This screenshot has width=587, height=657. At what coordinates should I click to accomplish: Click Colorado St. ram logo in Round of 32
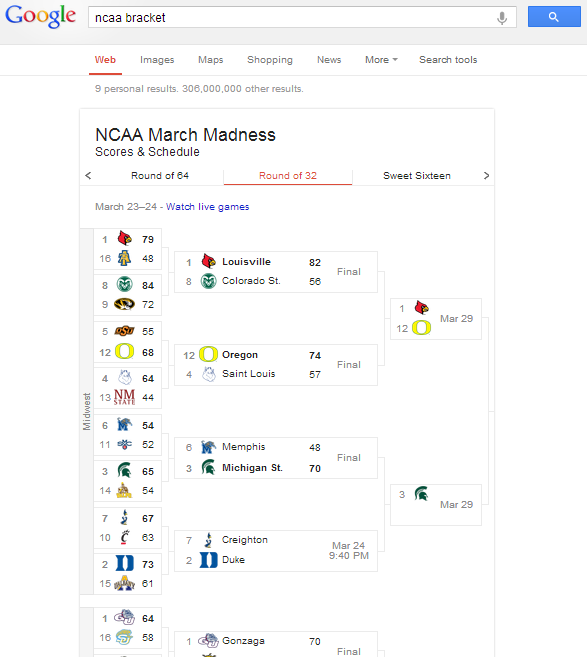coord(208,281)
